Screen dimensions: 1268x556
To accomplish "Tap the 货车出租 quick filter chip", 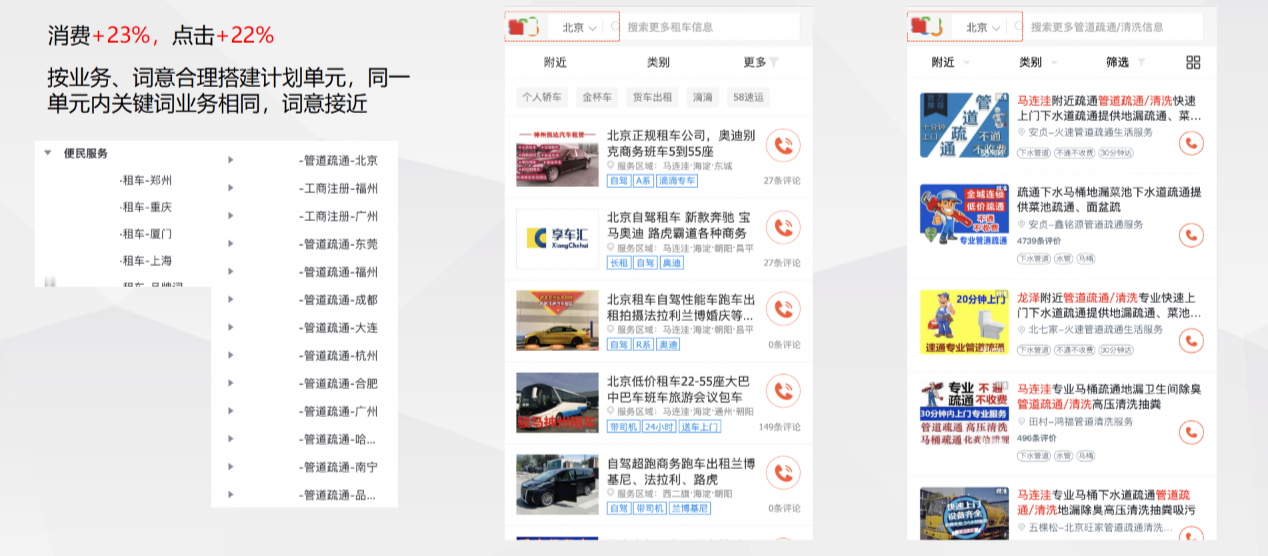I will [652, 97].
